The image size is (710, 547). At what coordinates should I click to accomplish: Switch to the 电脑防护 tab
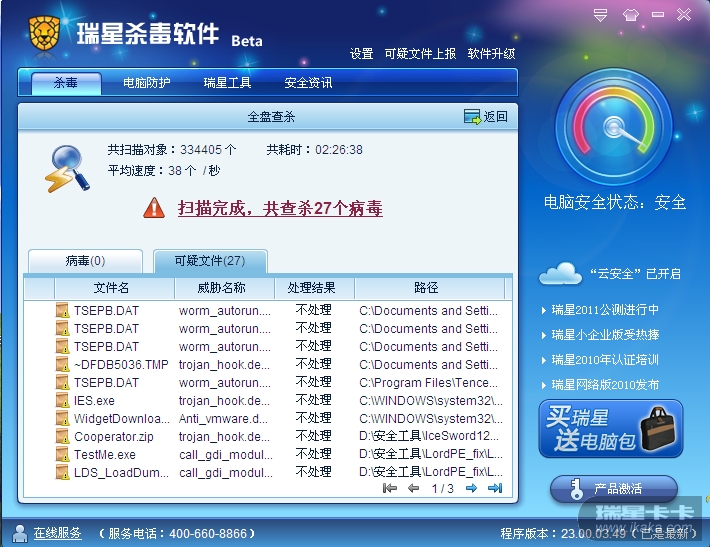tap(147, 83)
